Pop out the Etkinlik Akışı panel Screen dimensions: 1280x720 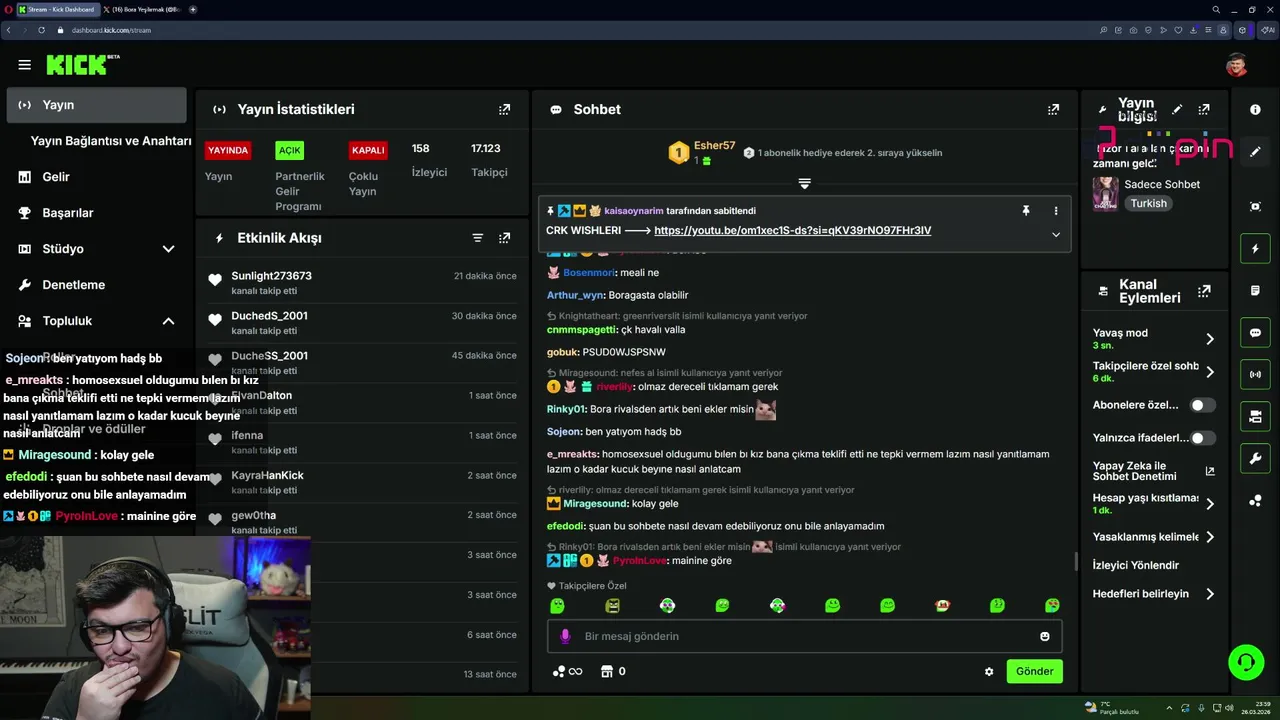point(504,238)
